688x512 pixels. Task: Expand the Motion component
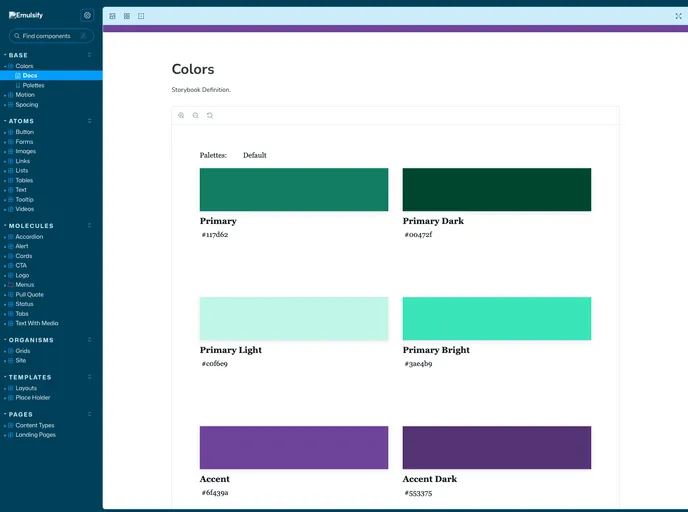click(x=25, y=95)
